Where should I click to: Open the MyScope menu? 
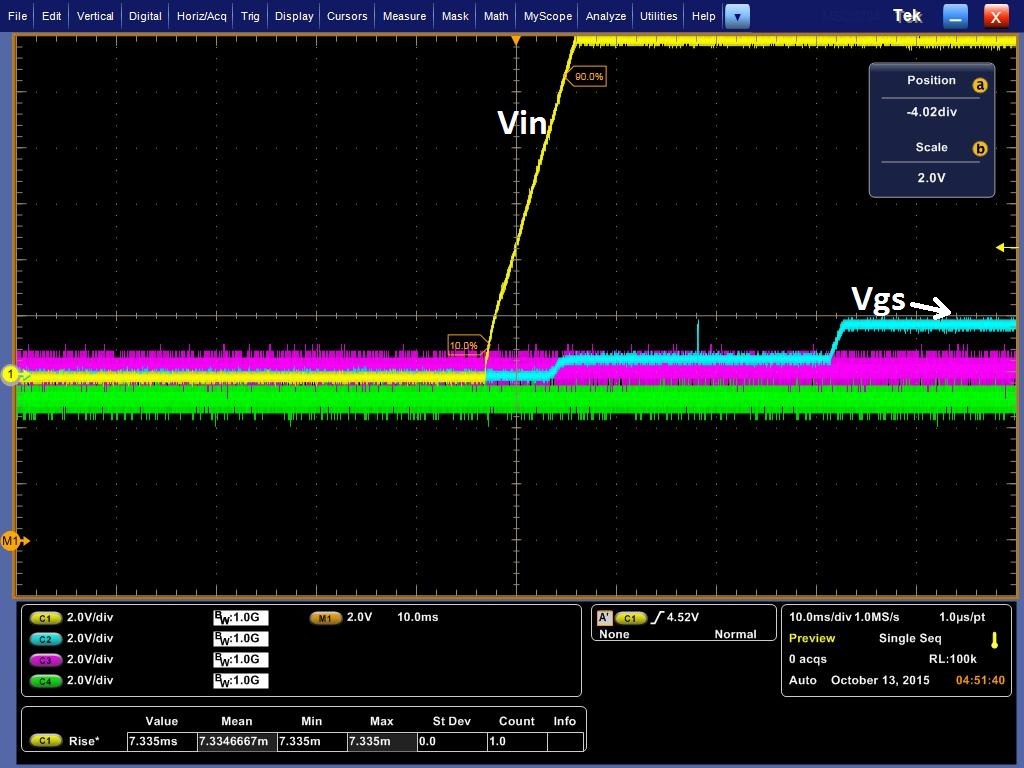point(547,16)
